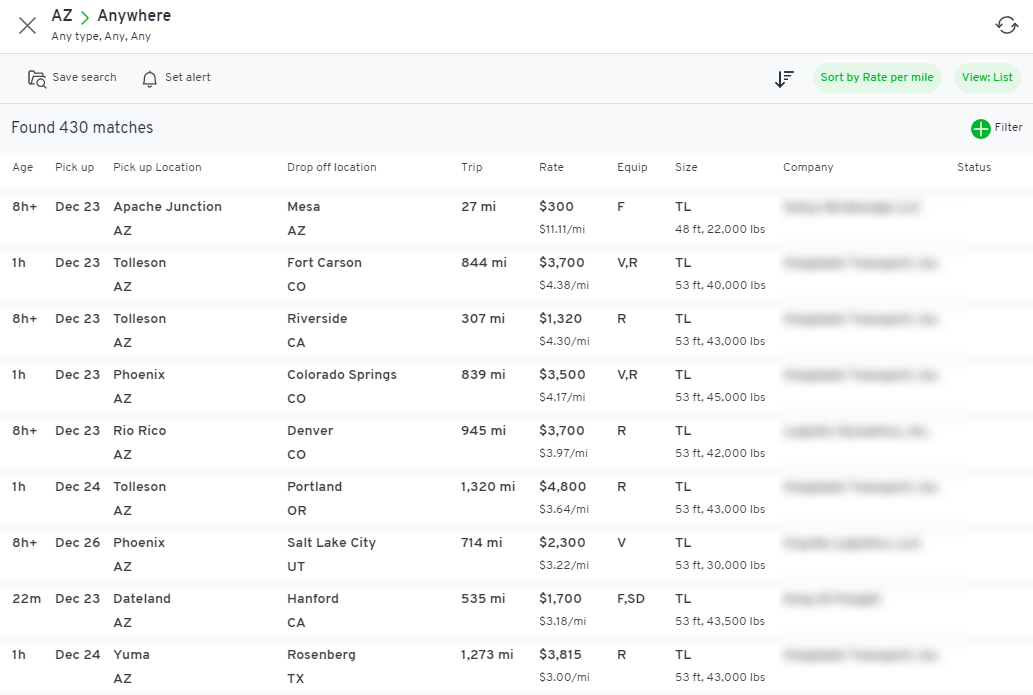Click the Age column header

coord(23,168)
